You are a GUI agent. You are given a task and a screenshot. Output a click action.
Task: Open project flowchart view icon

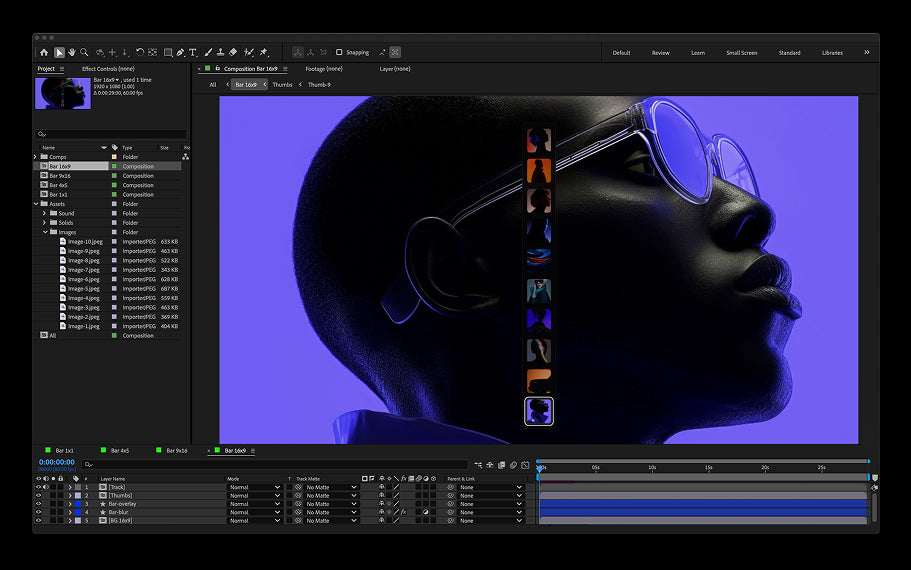tap(185, 157)
